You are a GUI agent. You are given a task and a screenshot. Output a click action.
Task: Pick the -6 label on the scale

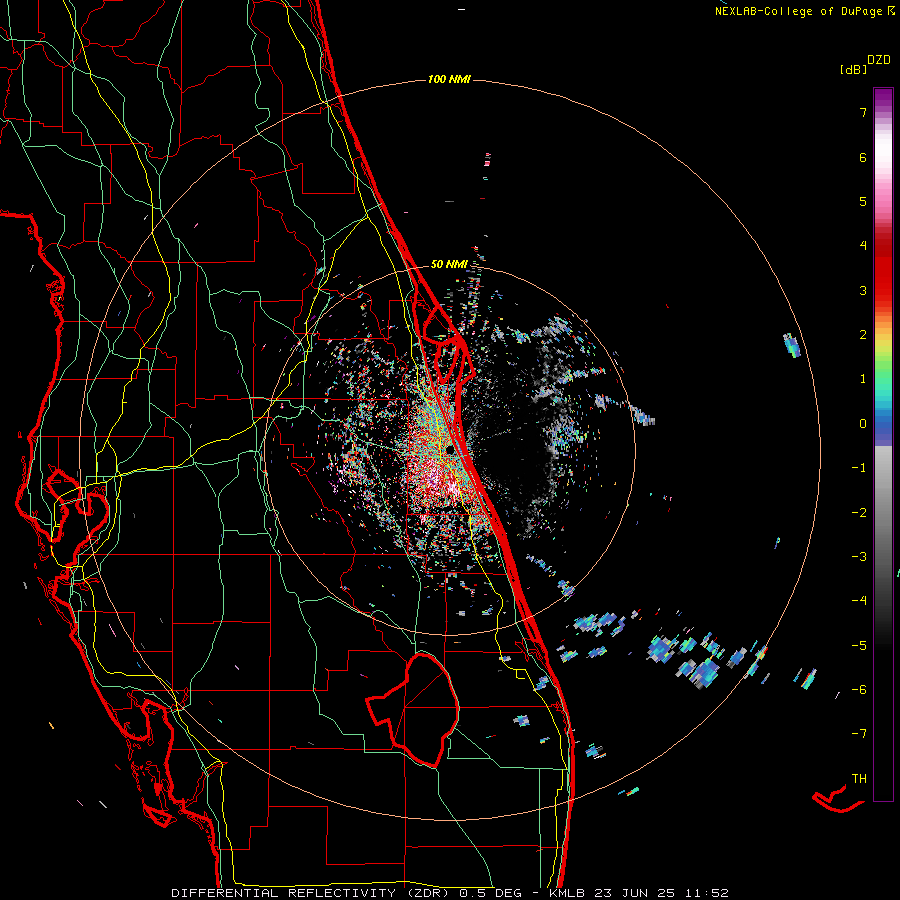tap(859, 689)
